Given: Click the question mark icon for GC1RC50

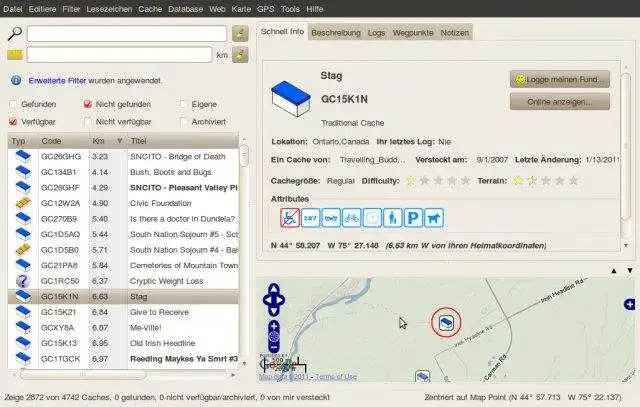Looking at the screenshot, I should point(23,281).
